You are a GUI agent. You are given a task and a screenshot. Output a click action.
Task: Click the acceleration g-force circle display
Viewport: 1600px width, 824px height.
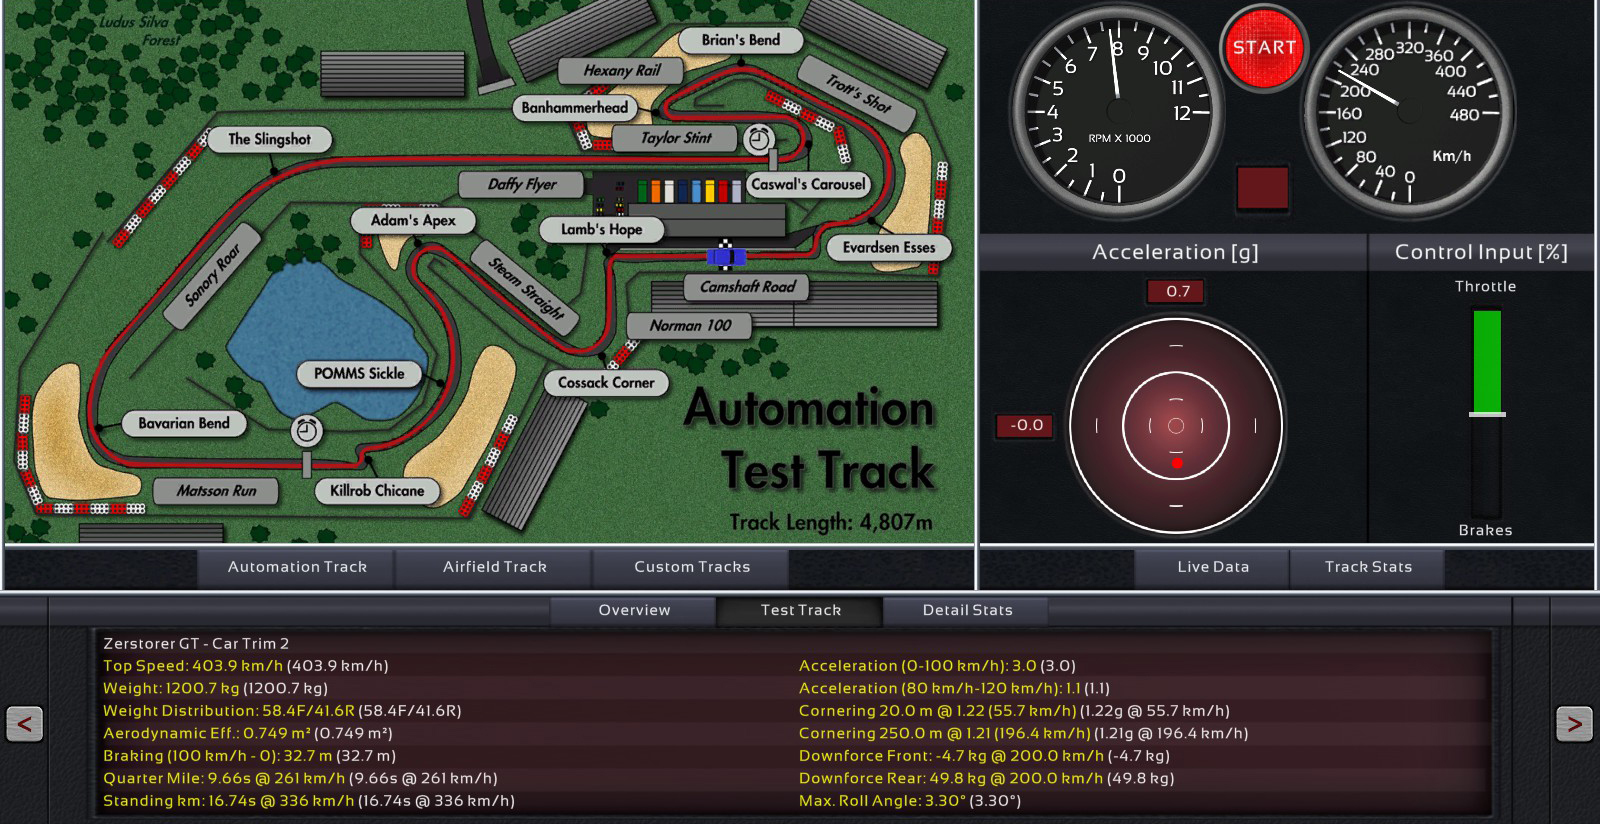1176,426
